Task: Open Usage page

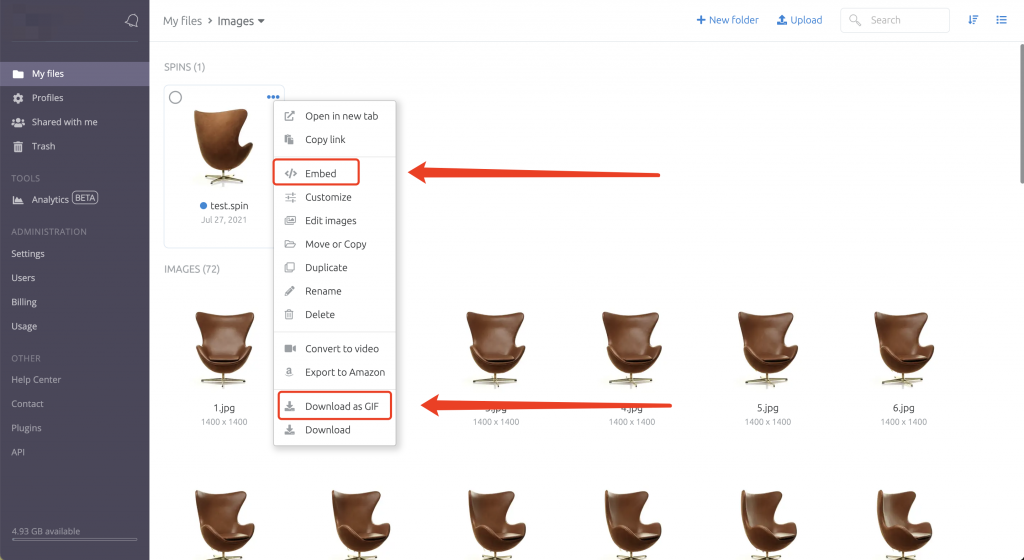Action: point(24,326)
